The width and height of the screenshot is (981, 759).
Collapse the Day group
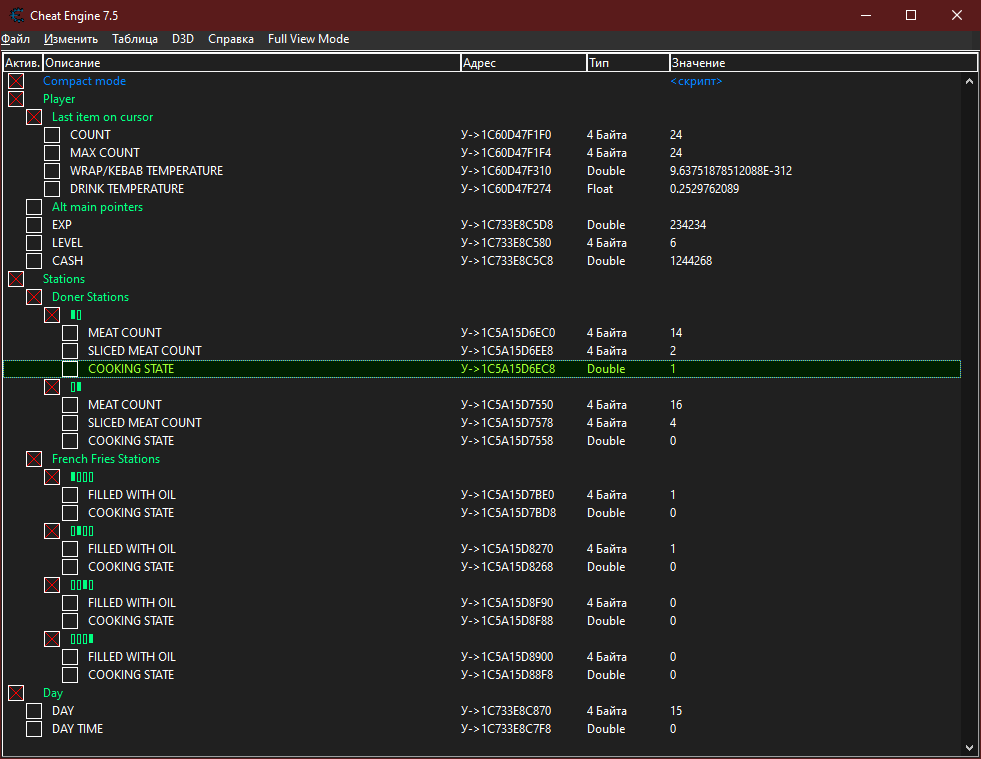pyautogui.click(x=16, y=693)
